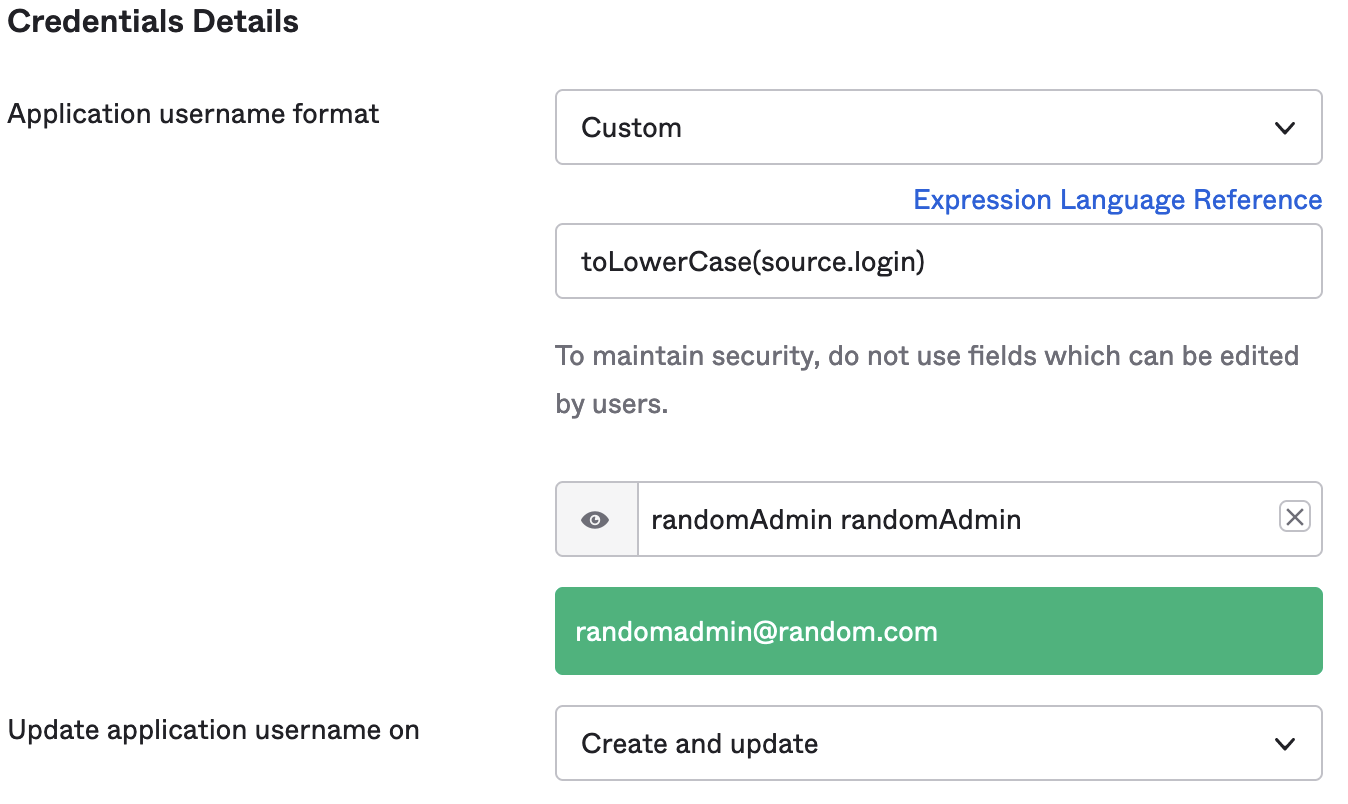
Task: Click the randomadmin@random.com preview text
Action: pos(756,632)
